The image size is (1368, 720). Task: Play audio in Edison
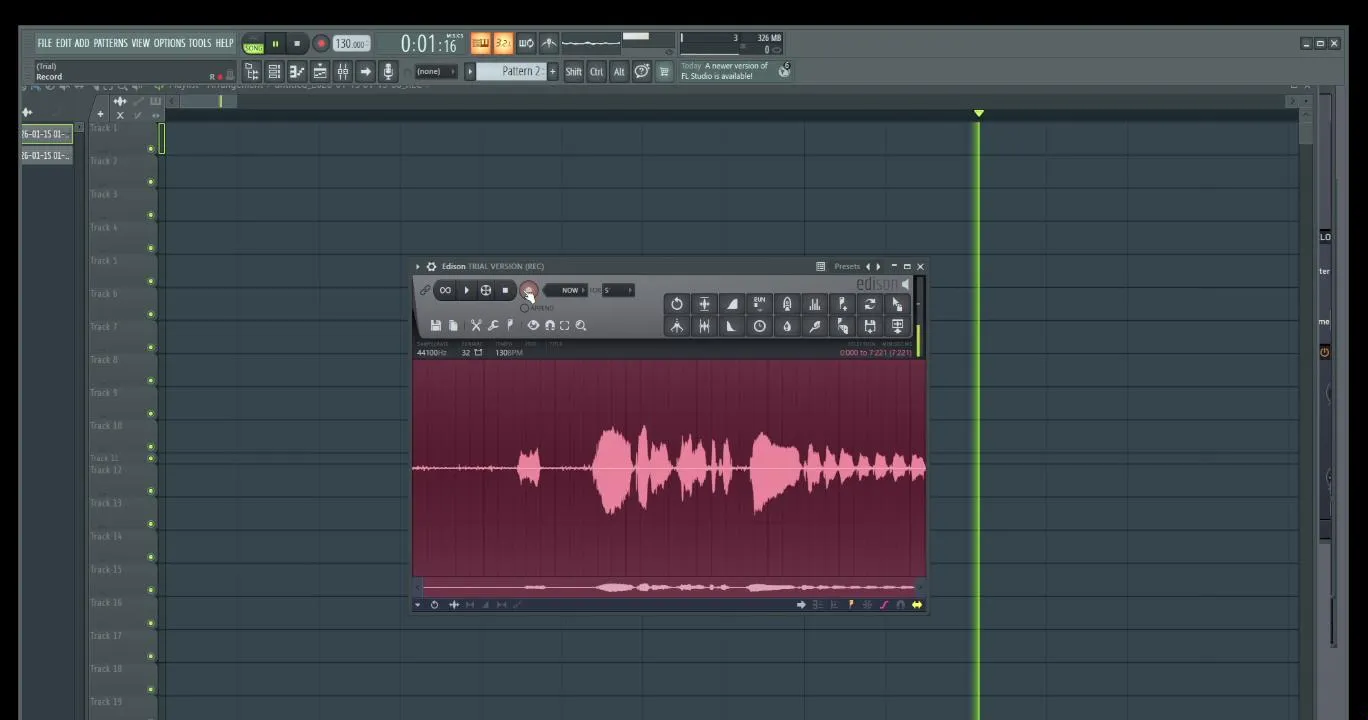[x=466, y=290]
